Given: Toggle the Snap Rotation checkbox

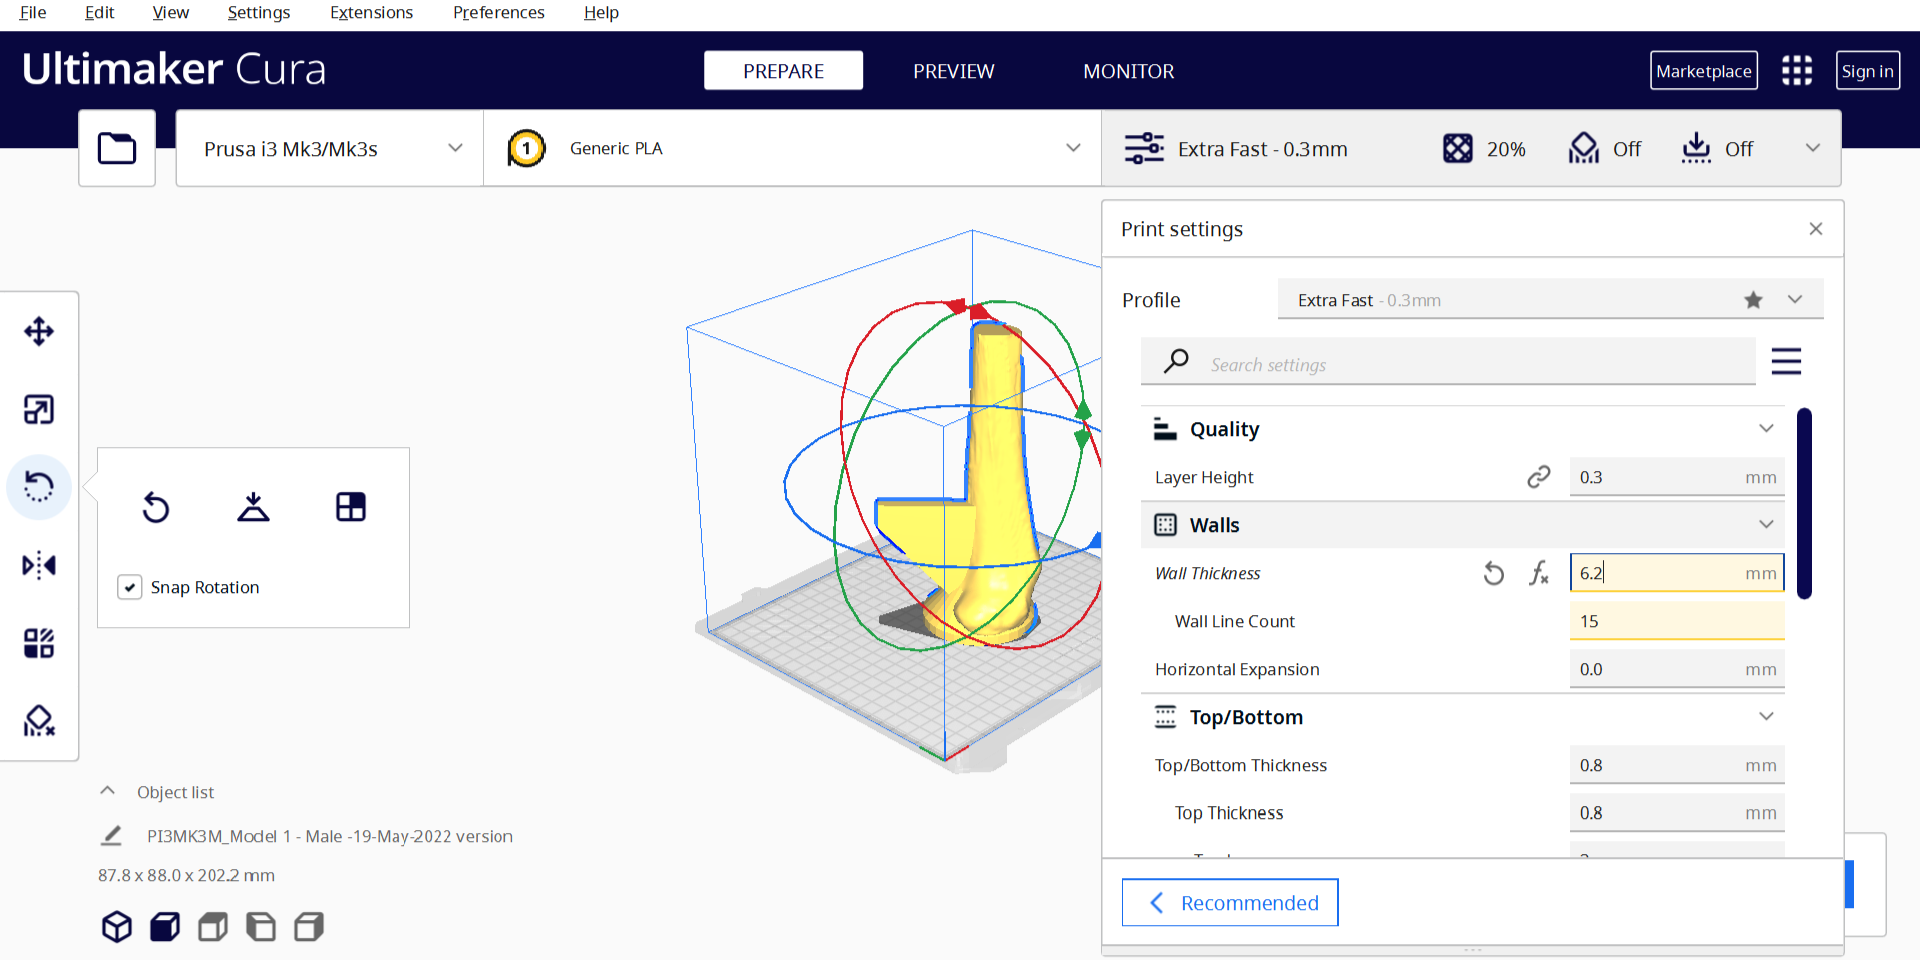Looking at the screenshot, I should [130, 587].
